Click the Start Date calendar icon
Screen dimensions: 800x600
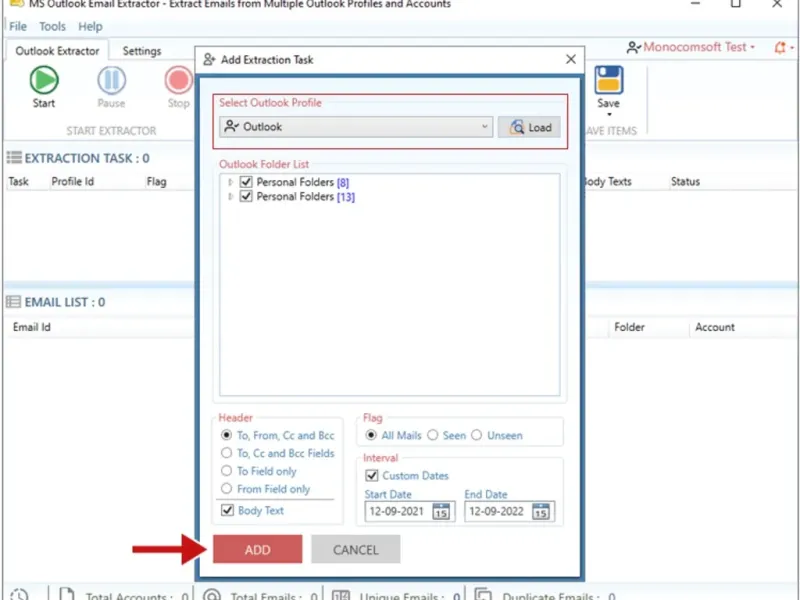441,511
